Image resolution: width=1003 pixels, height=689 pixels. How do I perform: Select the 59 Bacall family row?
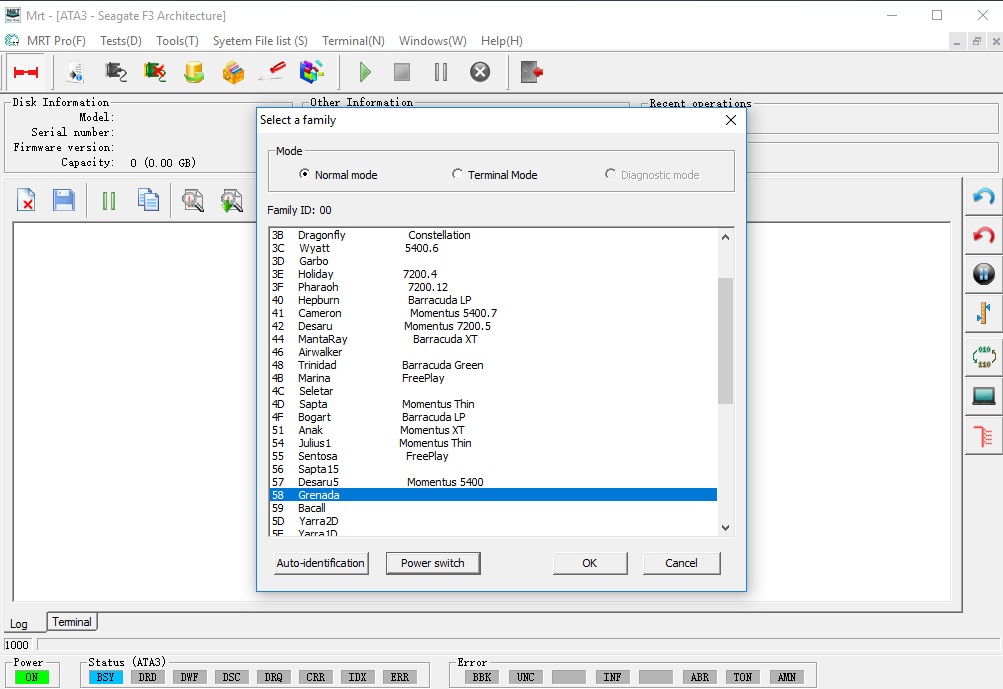coord(493,508)
